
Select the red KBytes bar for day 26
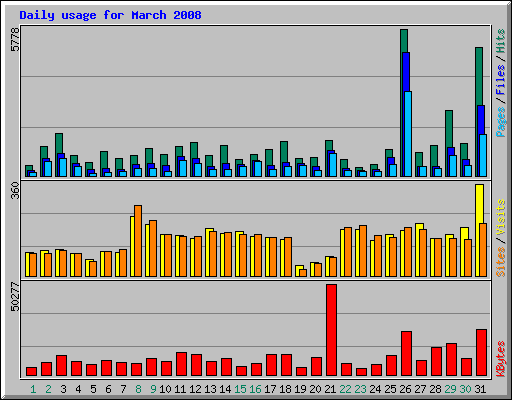click(407, 353)
